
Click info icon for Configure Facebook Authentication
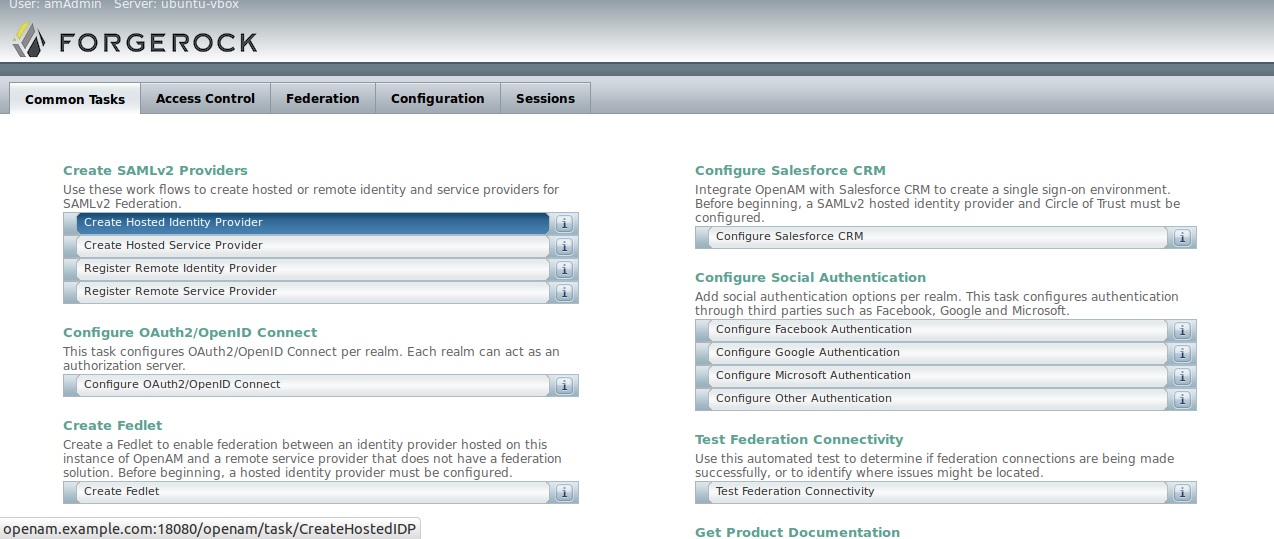pyautogui.click(x=1182, y=330)
